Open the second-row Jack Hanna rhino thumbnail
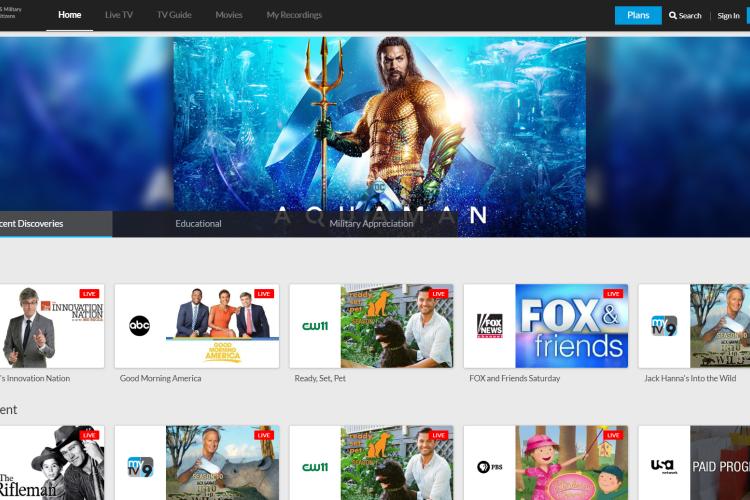This screenshot has width=750, height=500. tap(222, 463)
